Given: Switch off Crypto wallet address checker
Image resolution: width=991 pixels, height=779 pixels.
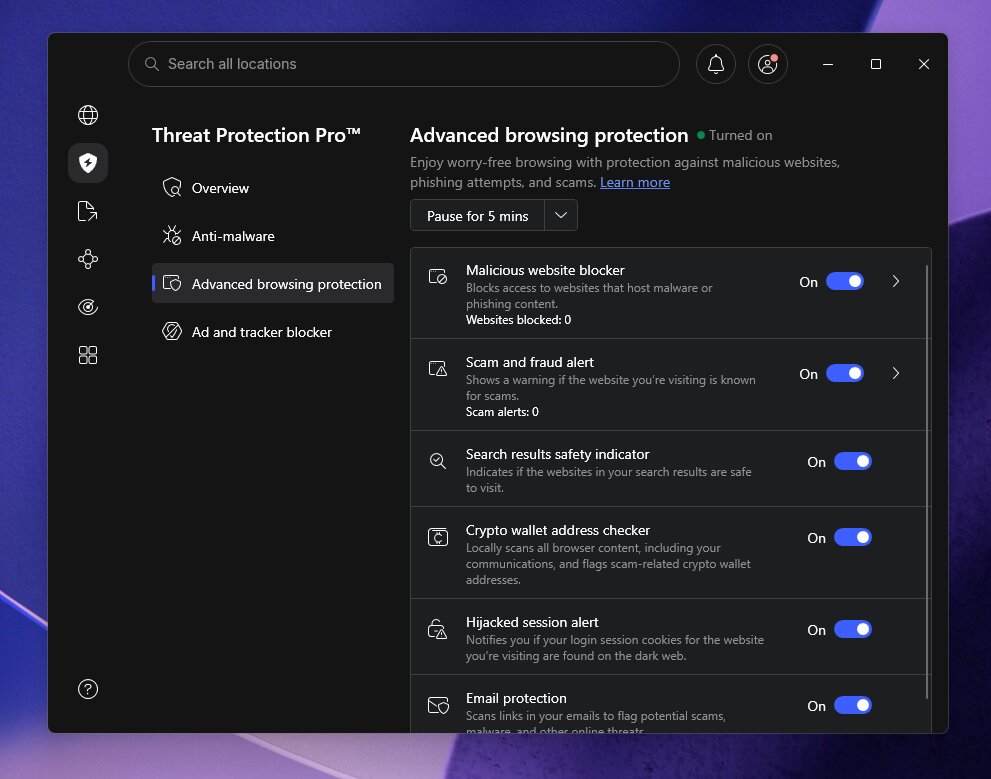Looking at the screenshot, I should pyautogui.click(x=853, y=537).
